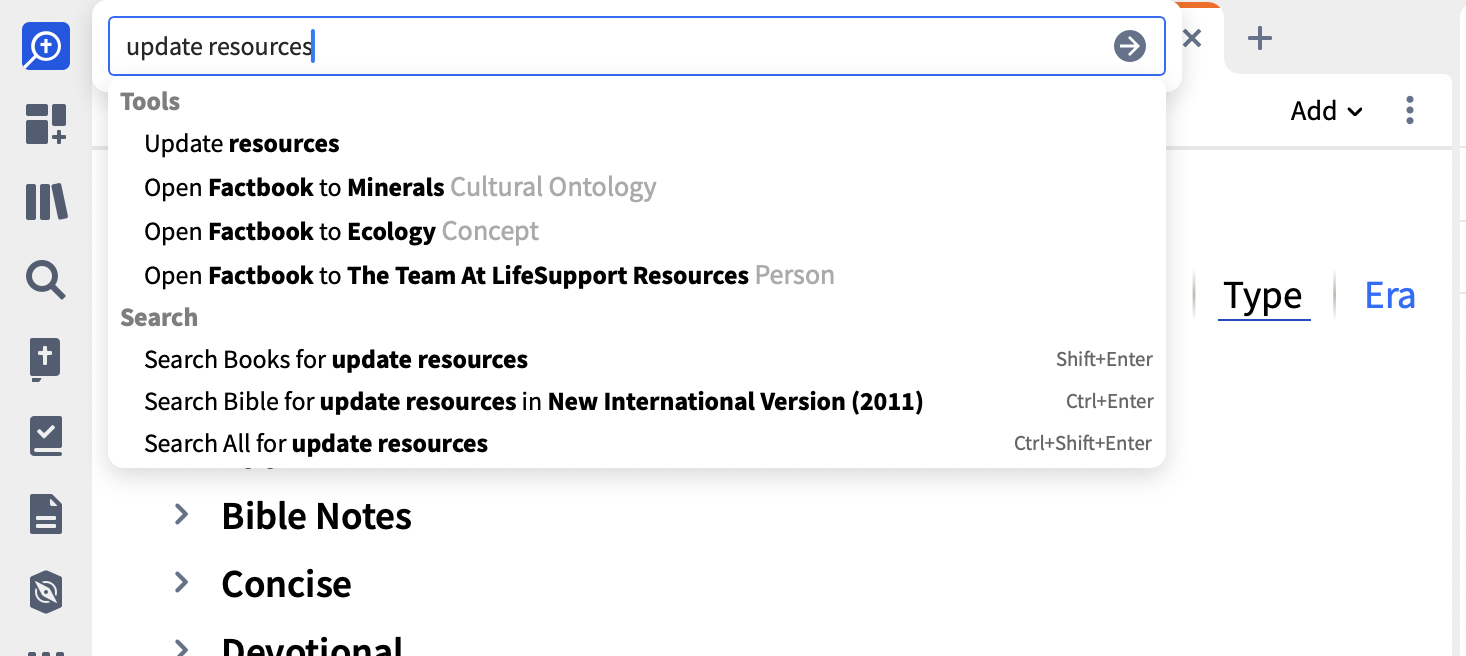Open the checkmark book icon in sidebar
The height and width of the screenshot is (656, 1466).
coord(46,437)
